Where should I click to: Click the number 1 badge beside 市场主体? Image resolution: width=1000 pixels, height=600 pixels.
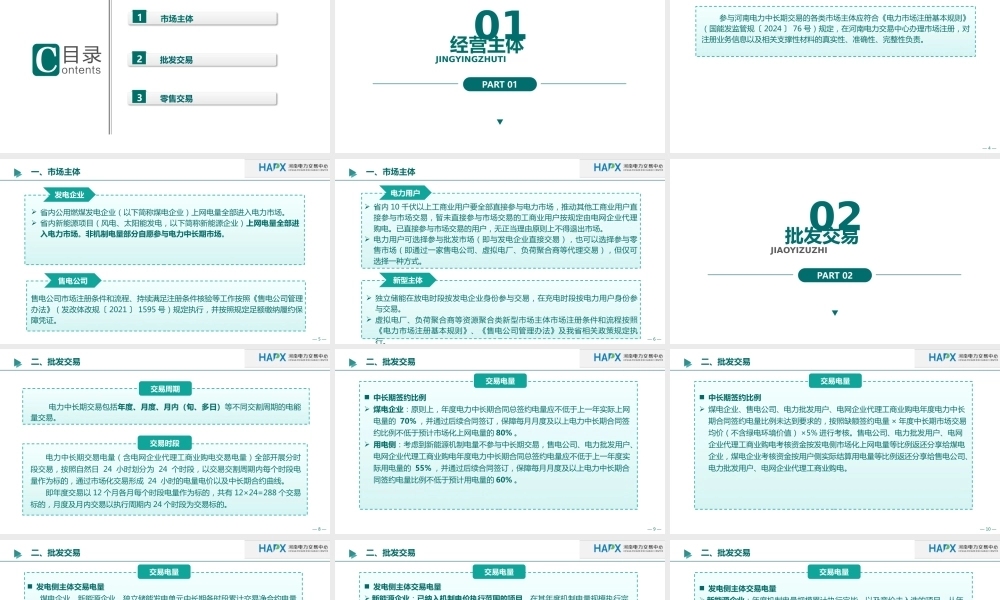(139, 17)
